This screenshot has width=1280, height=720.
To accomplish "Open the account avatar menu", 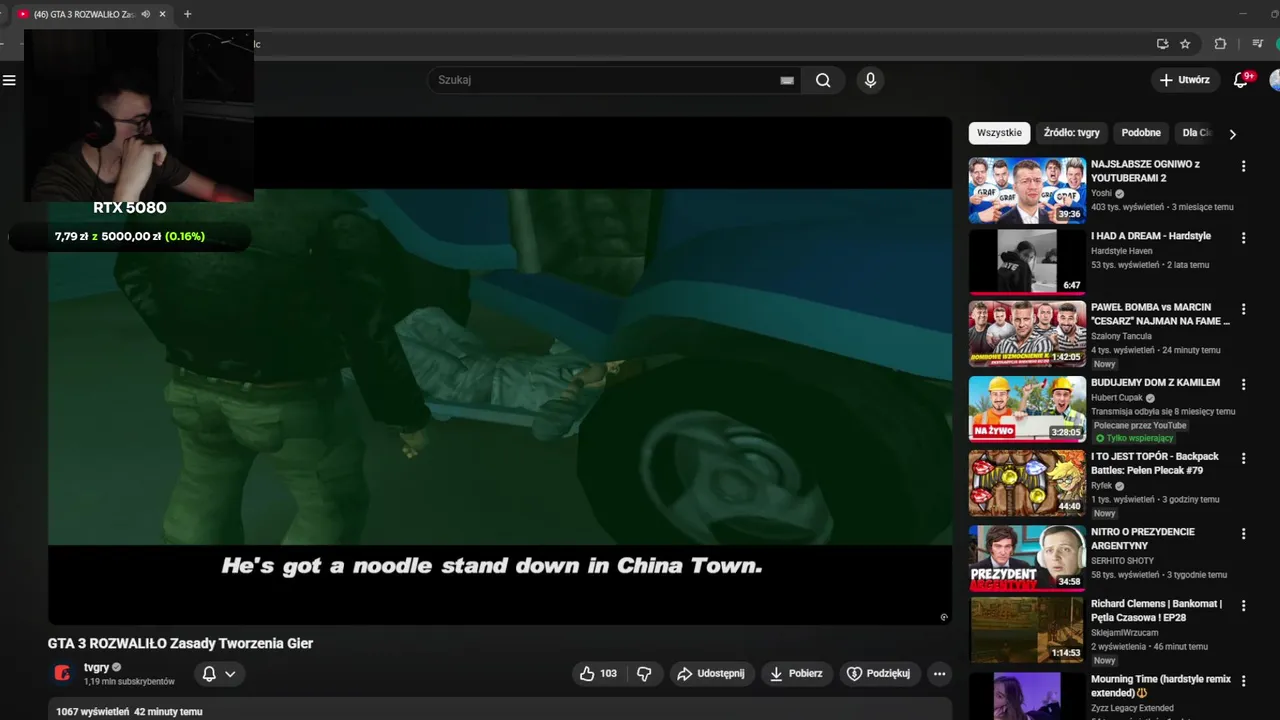I will tap(1275, 80).
